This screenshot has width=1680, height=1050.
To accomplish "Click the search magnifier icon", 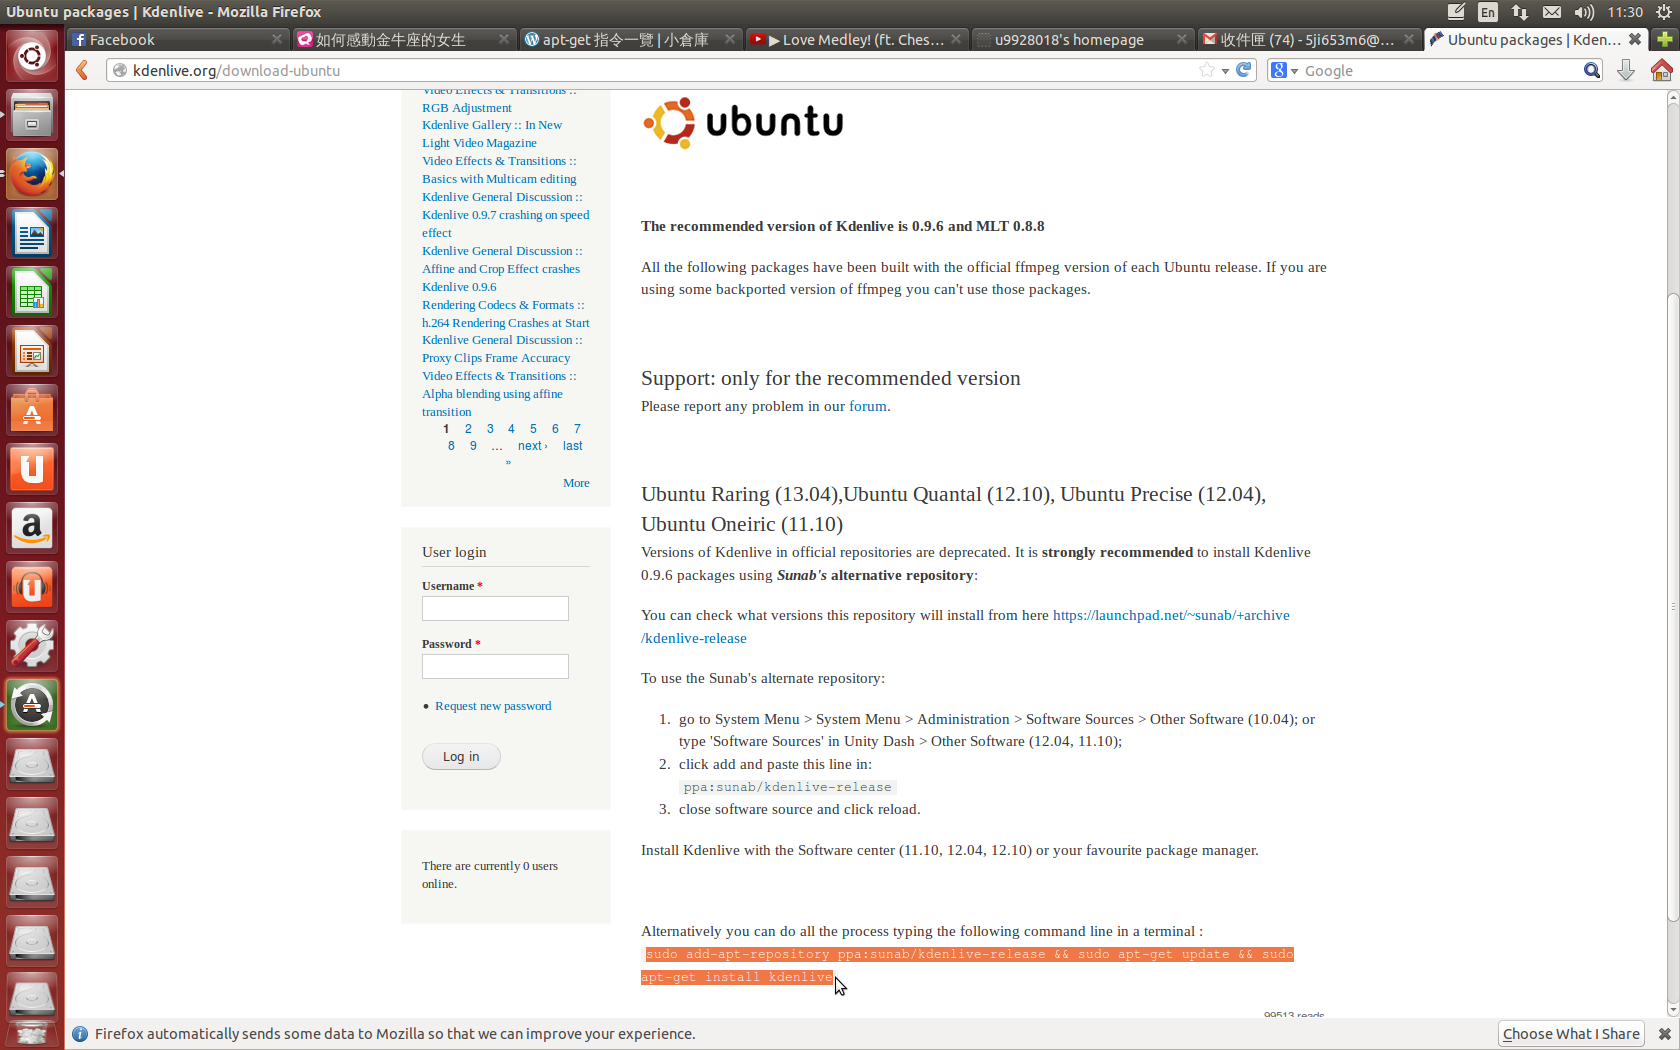I will coord(1591,70).
